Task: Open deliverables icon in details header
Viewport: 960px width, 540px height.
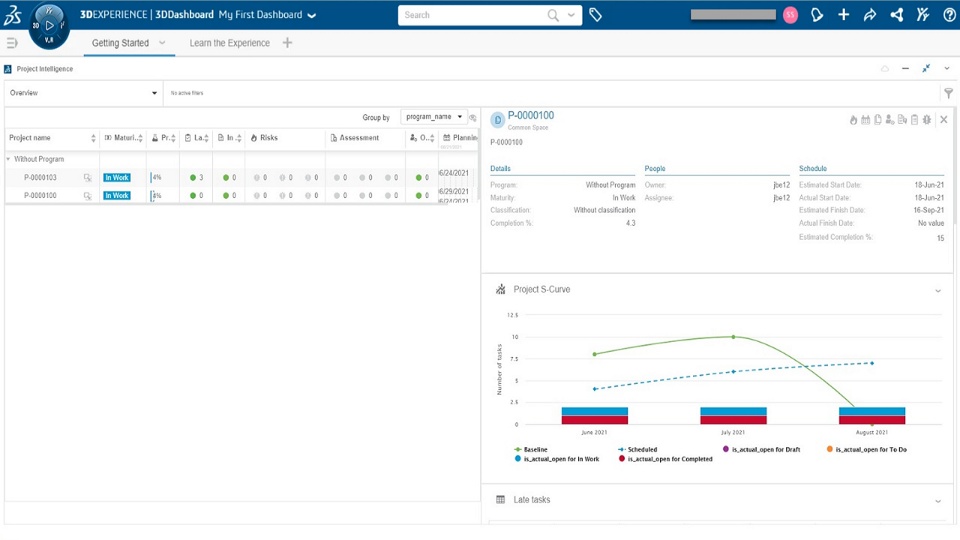Action: pos(902,120)
